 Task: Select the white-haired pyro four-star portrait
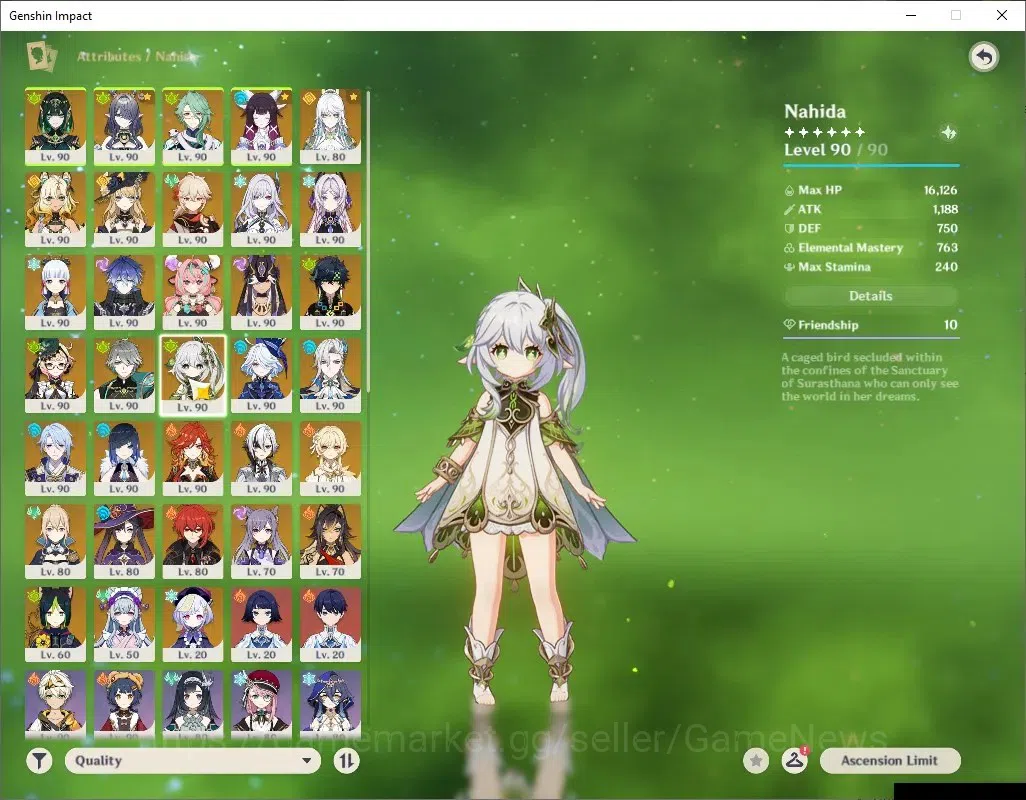click(x=56, y=706)
